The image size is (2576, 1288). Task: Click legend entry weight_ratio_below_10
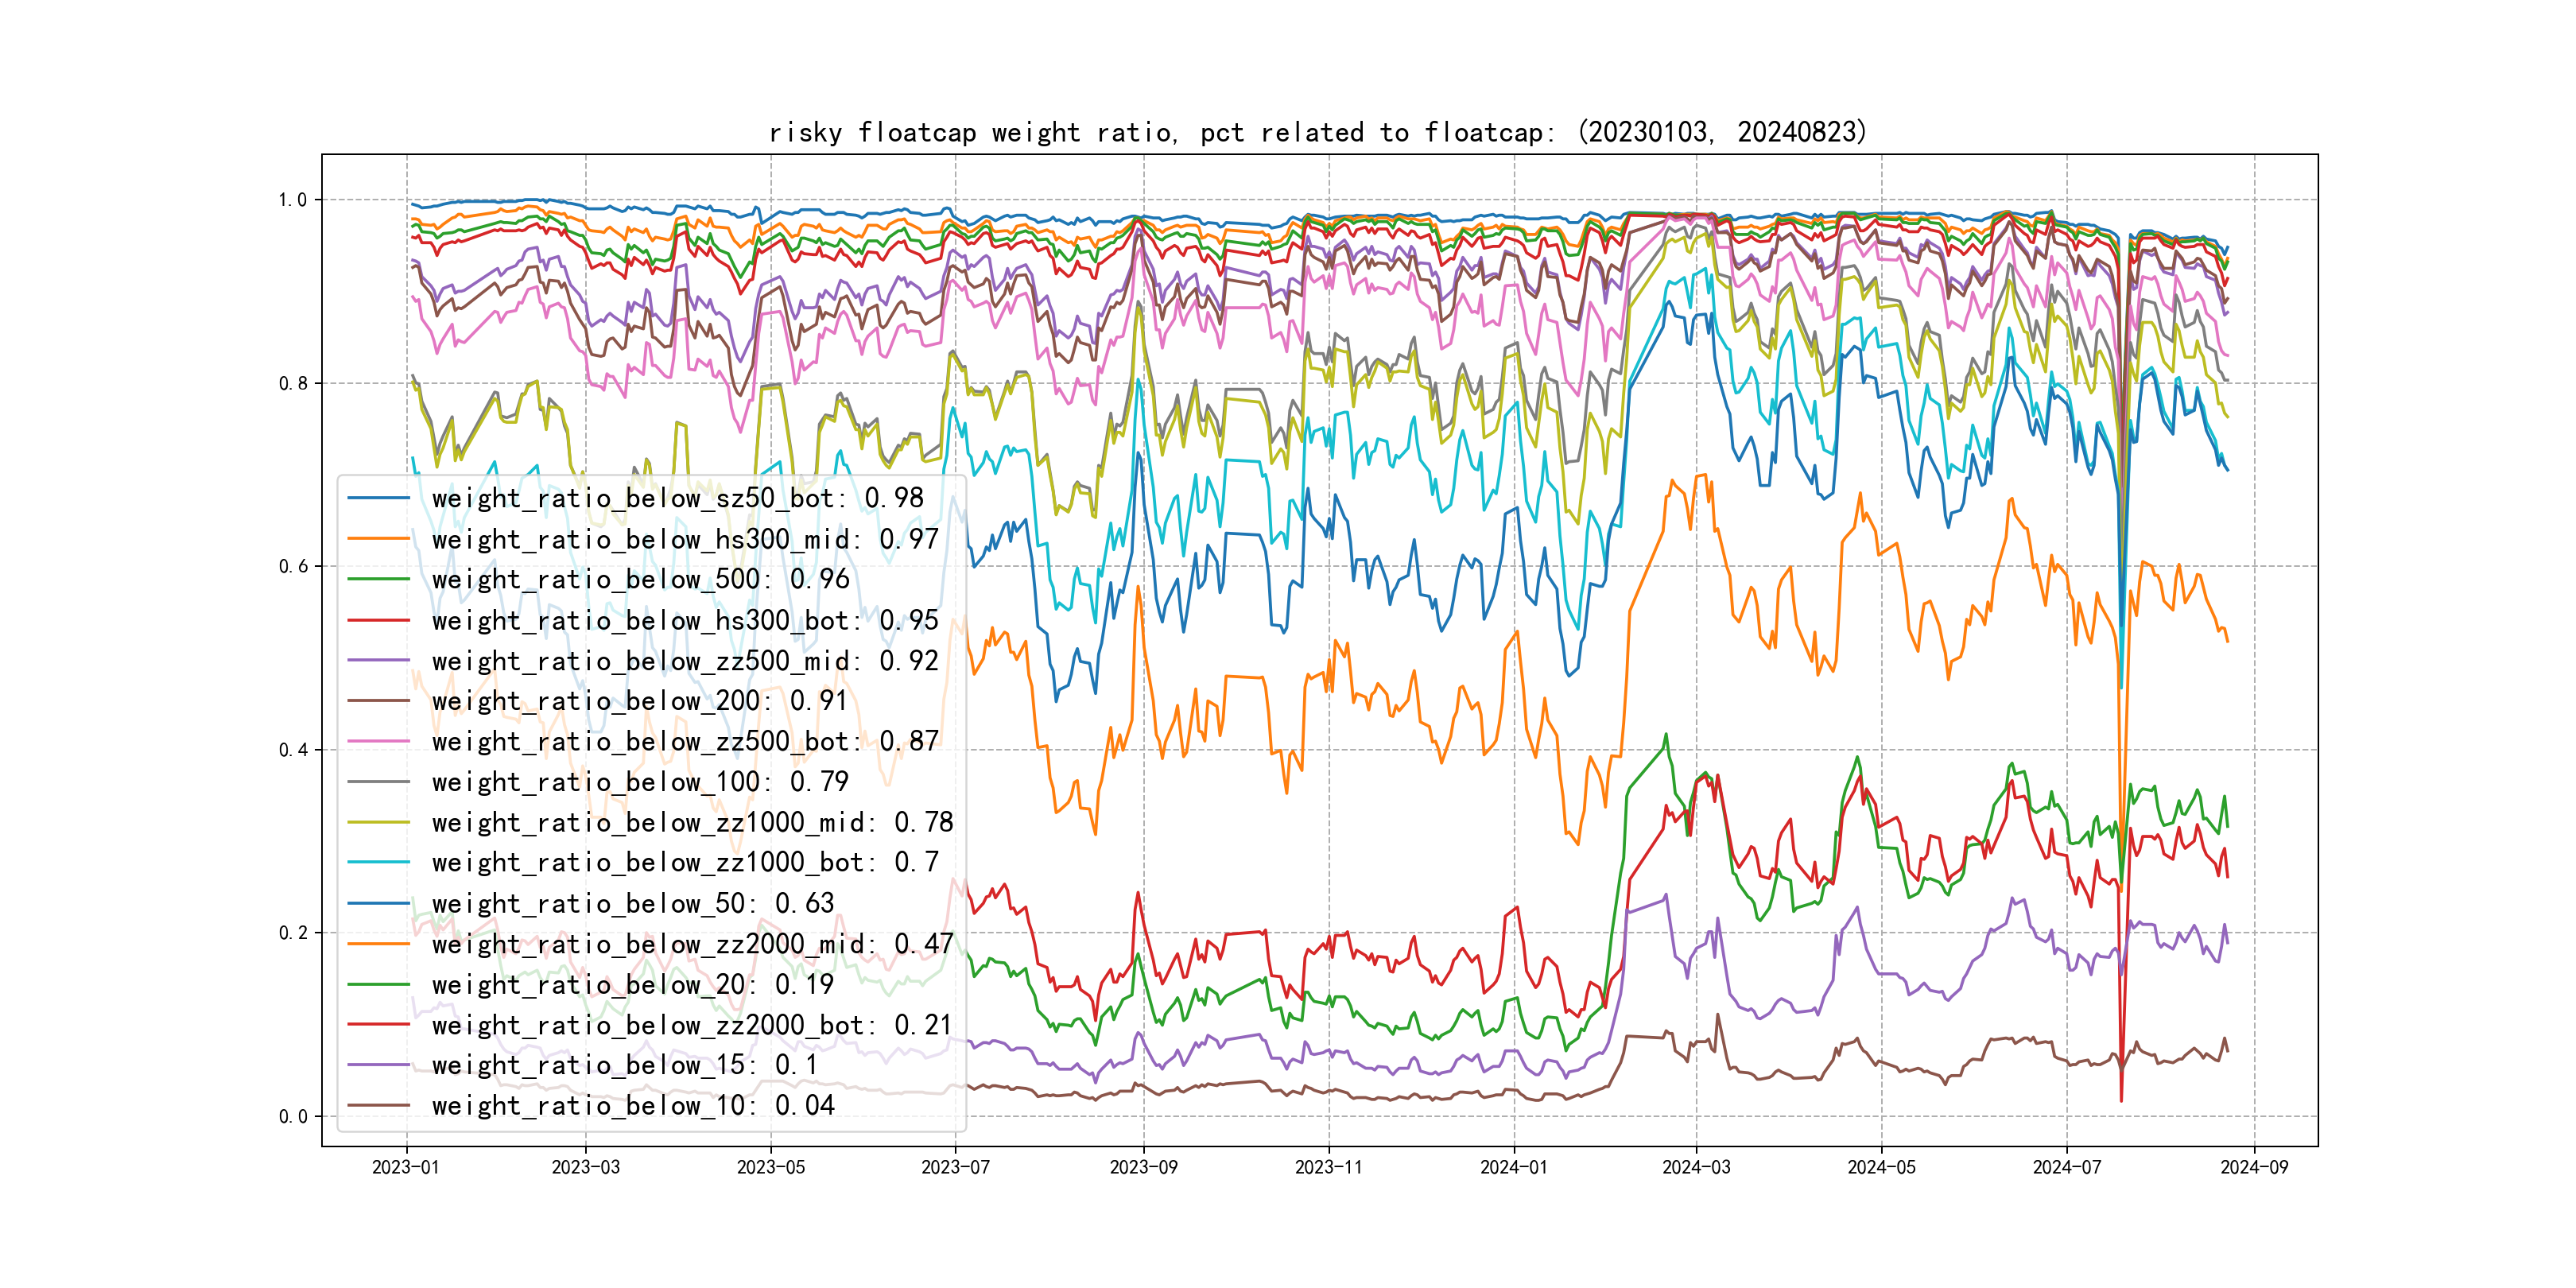[x=632, y=1105]
